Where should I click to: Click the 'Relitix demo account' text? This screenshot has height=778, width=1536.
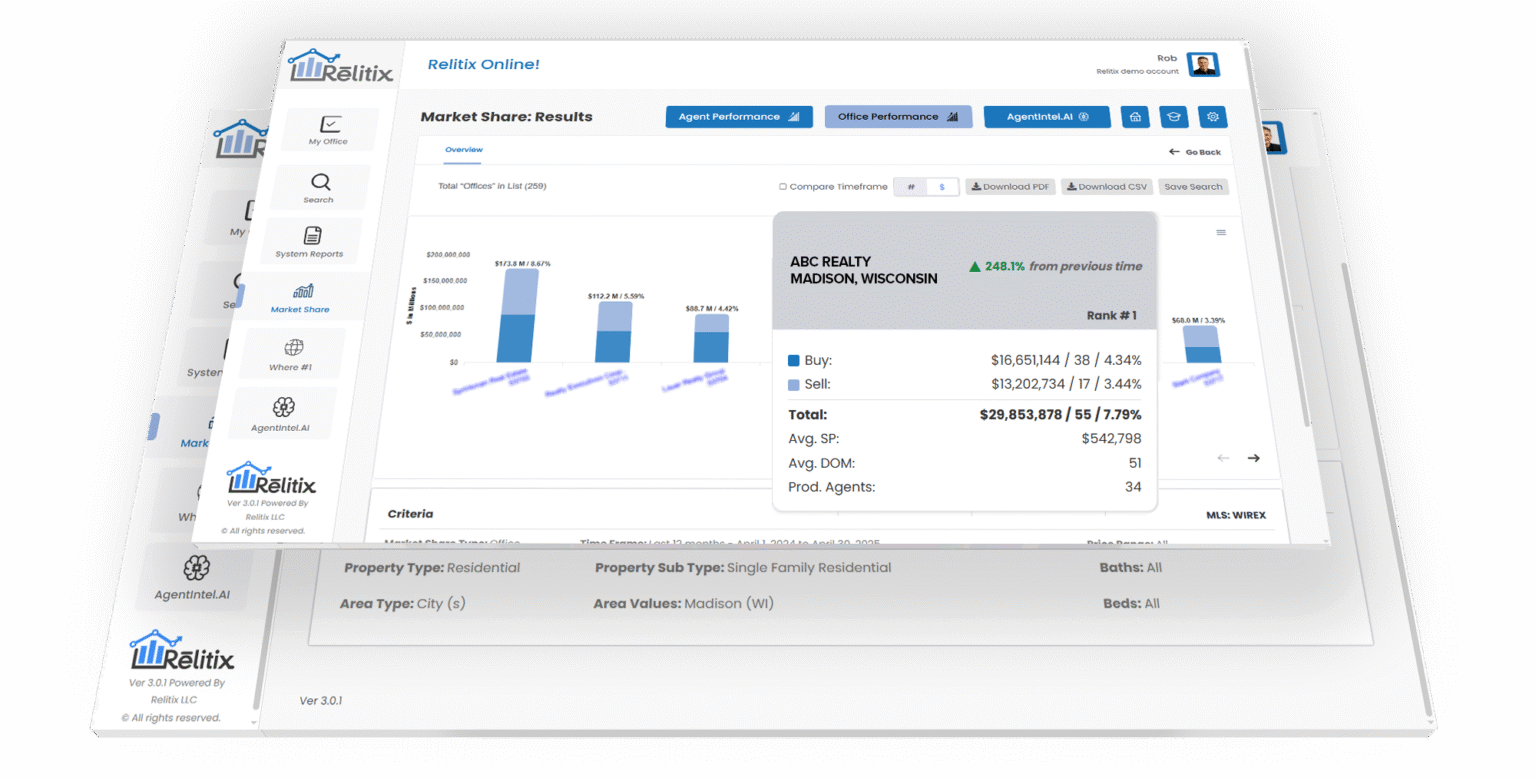tap(1137, 72)
